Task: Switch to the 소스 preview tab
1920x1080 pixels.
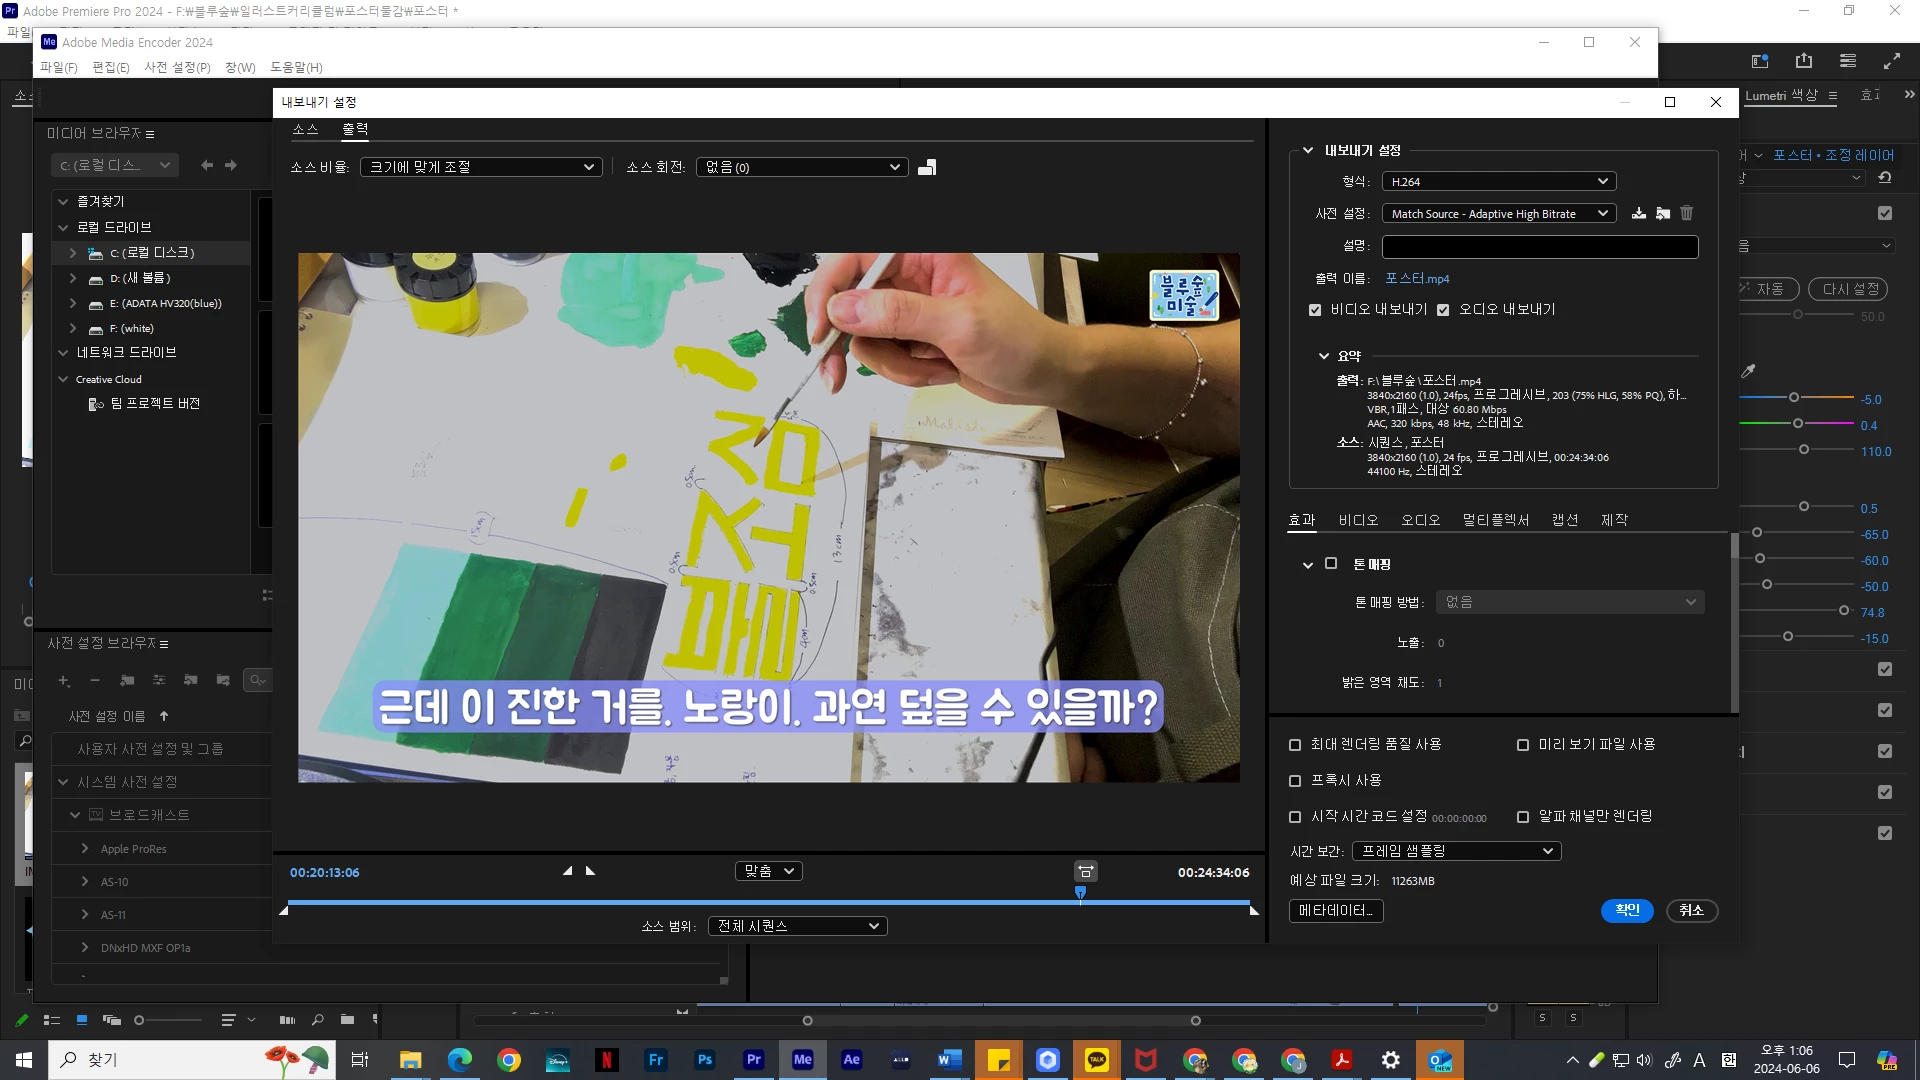Action: click(x=305, y=129)
